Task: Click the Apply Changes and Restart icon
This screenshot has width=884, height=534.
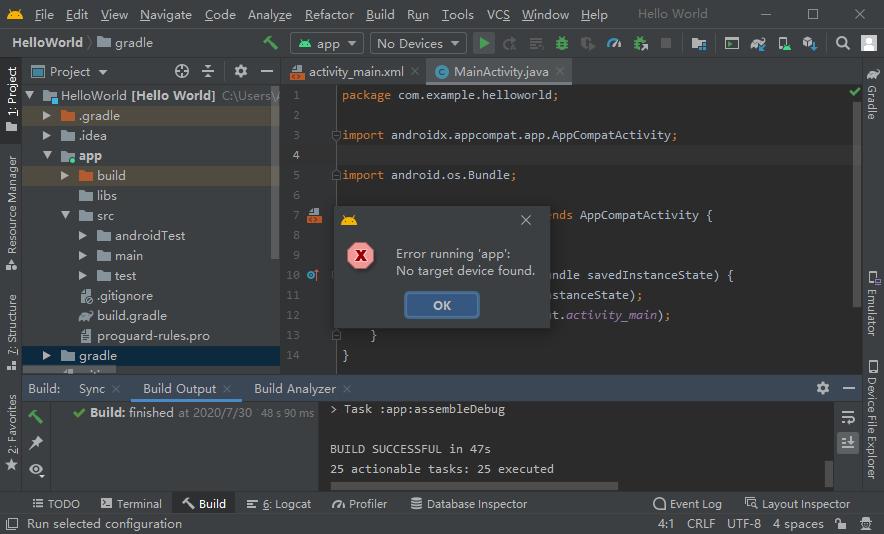Action: (x=510, y=43)
